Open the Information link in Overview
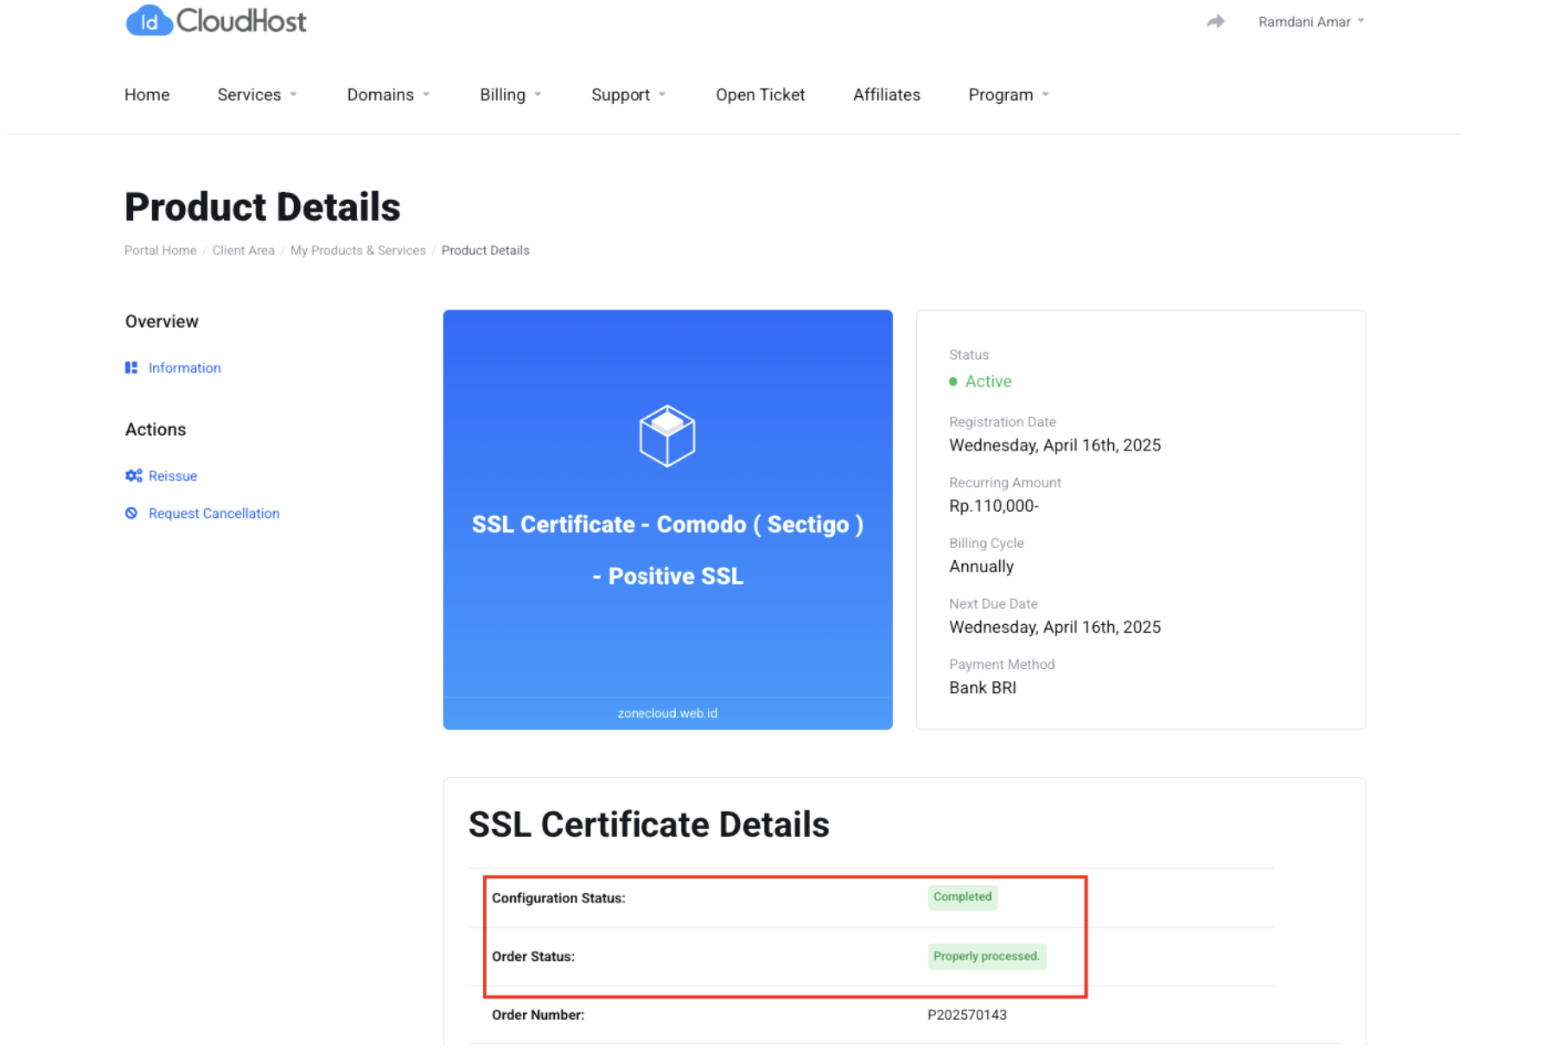This screenshot has height=1056, width=1560. [x=185, y=368]
